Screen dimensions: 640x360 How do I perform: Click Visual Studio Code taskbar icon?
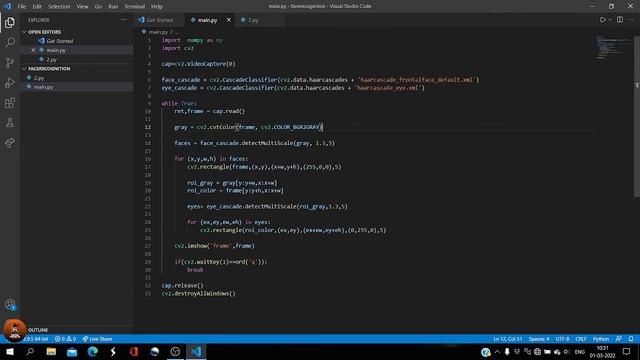196,351
